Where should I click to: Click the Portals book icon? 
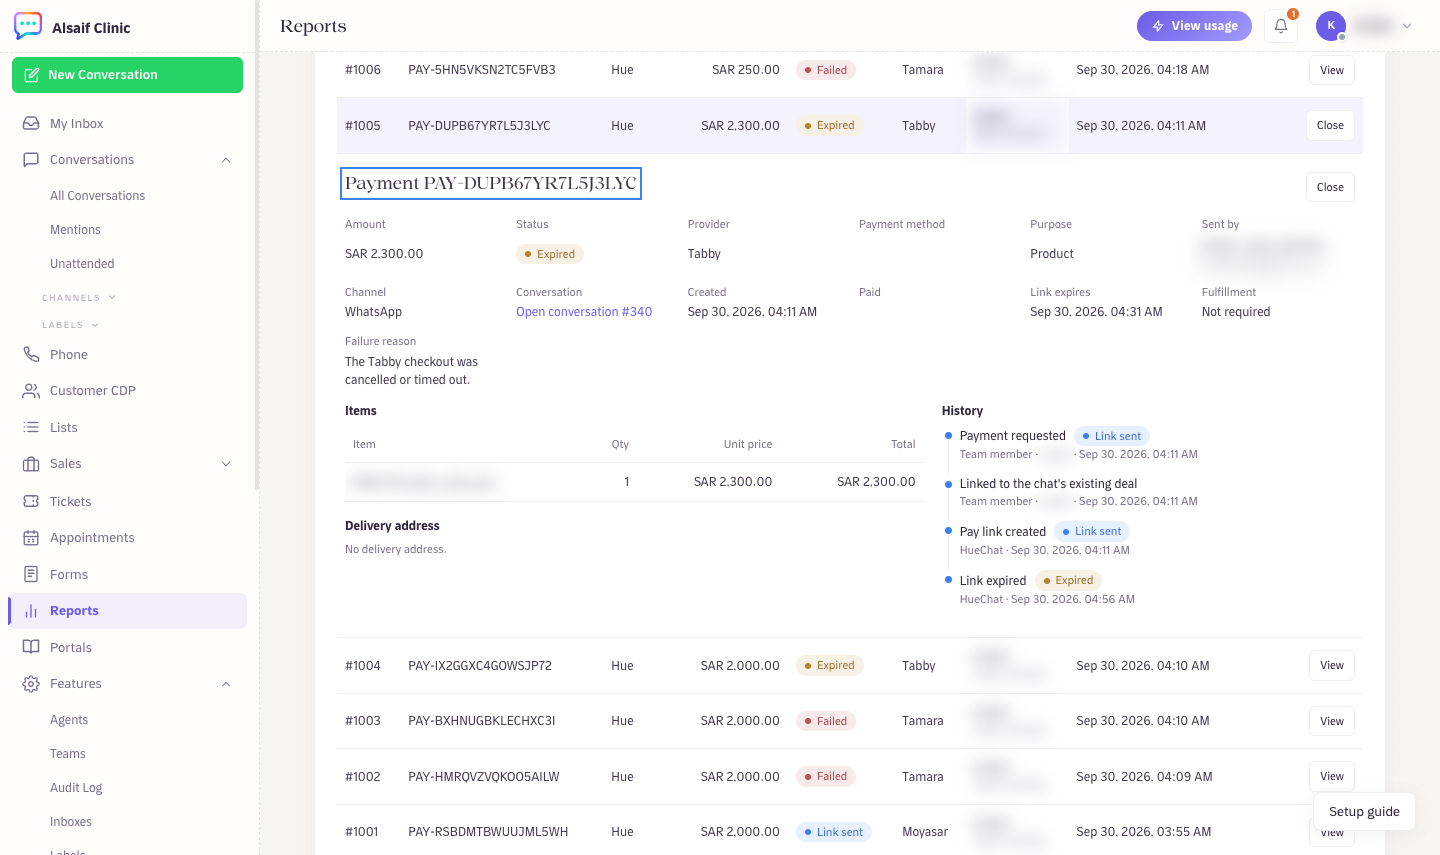(x=31, y=647)
